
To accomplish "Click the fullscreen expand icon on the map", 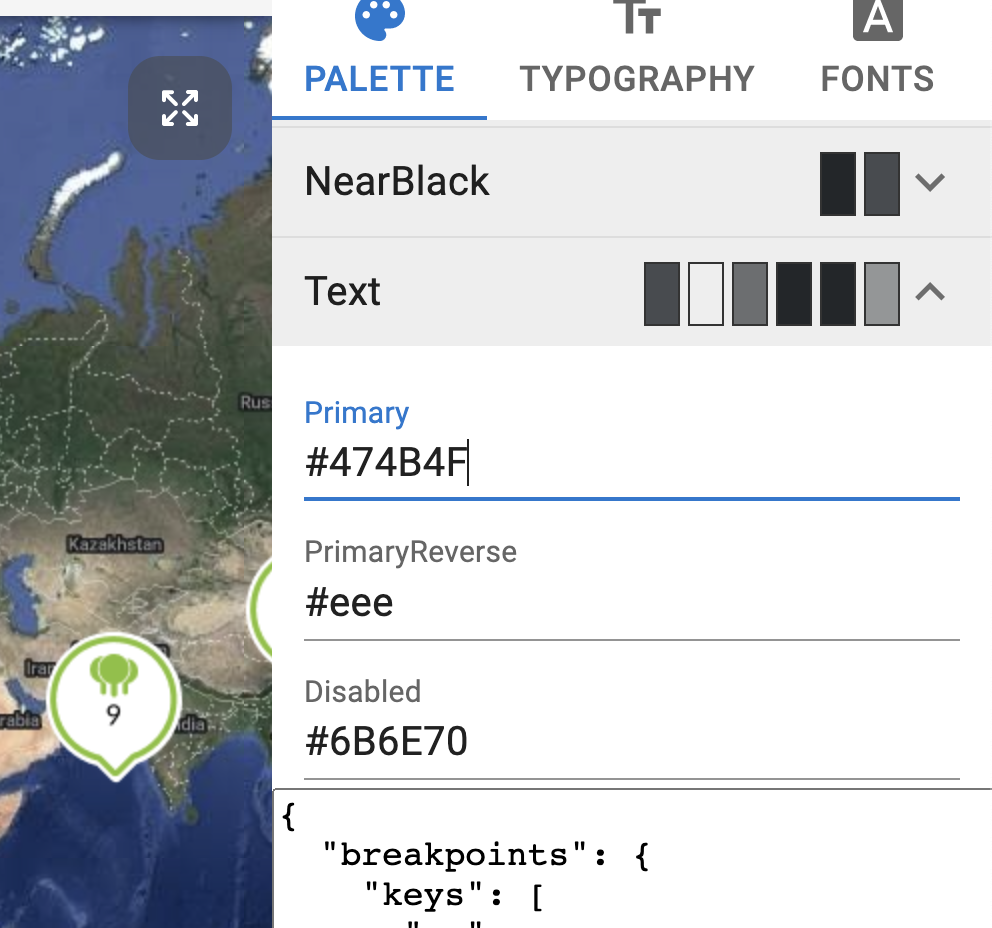I will (179, 110).
